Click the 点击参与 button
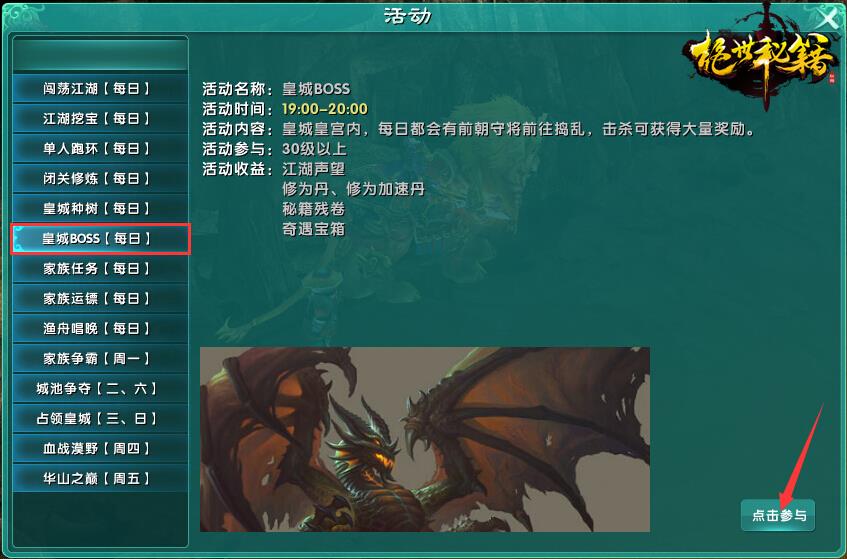Screen dimensions: 847x559 pyautogui.click(x=778, y=515)
